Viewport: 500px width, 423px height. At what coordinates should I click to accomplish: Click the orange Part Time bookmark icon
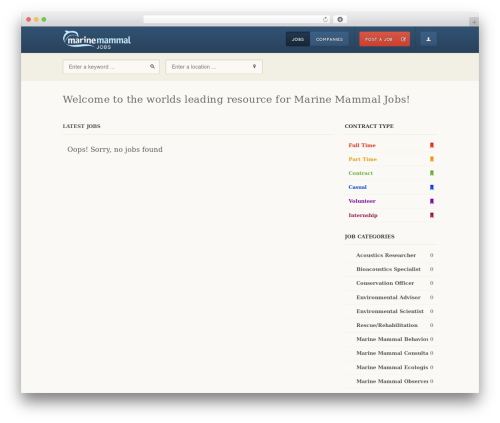[432, 159]
